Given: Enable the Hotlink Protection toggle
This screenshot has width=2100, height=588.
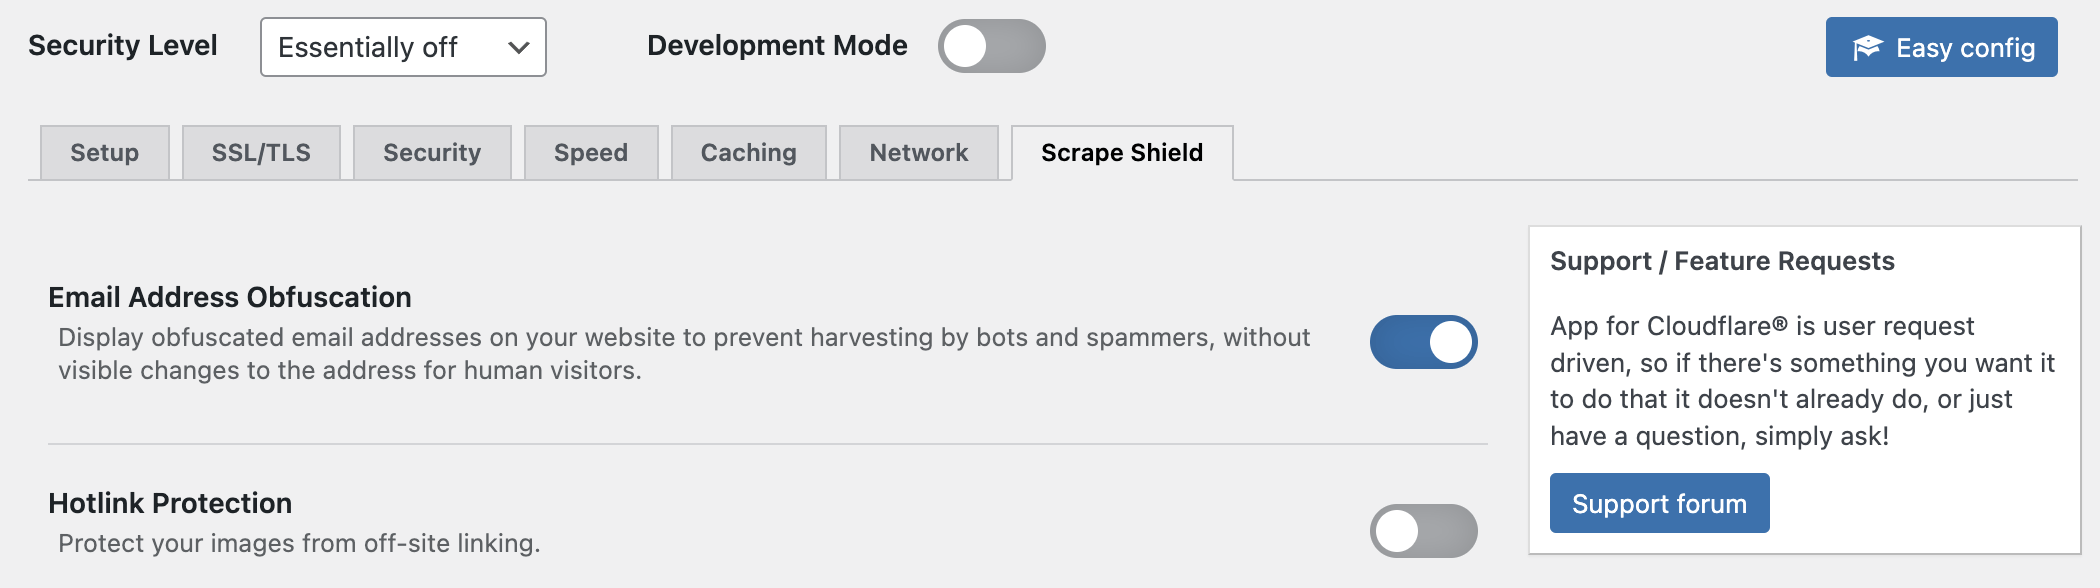Looking at the screenshot, I should [1424, 531].
